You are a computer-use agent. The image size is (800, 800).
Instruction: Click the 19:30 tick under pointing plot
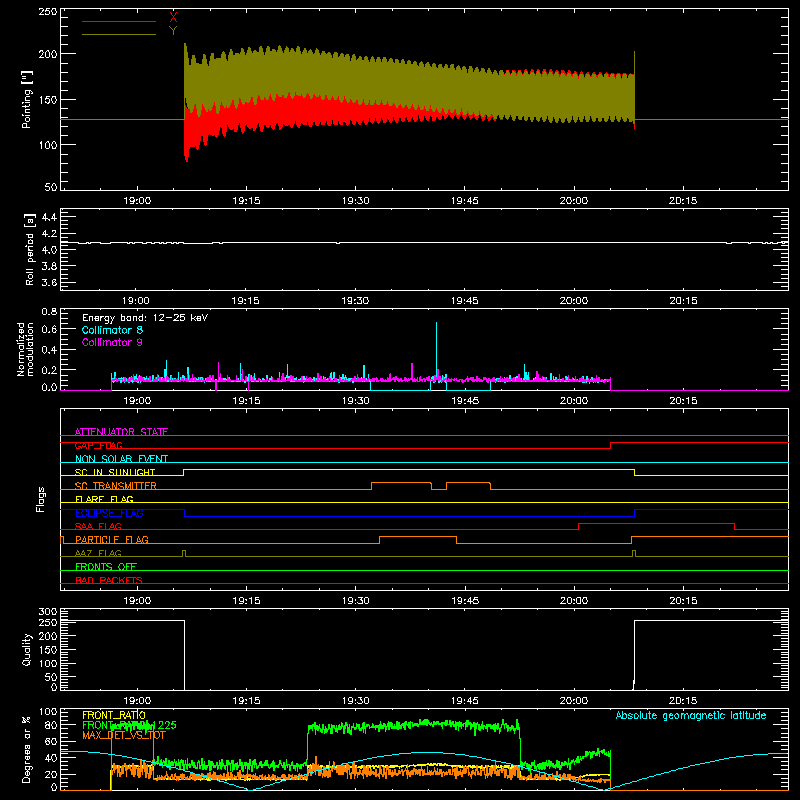[356, 201]
